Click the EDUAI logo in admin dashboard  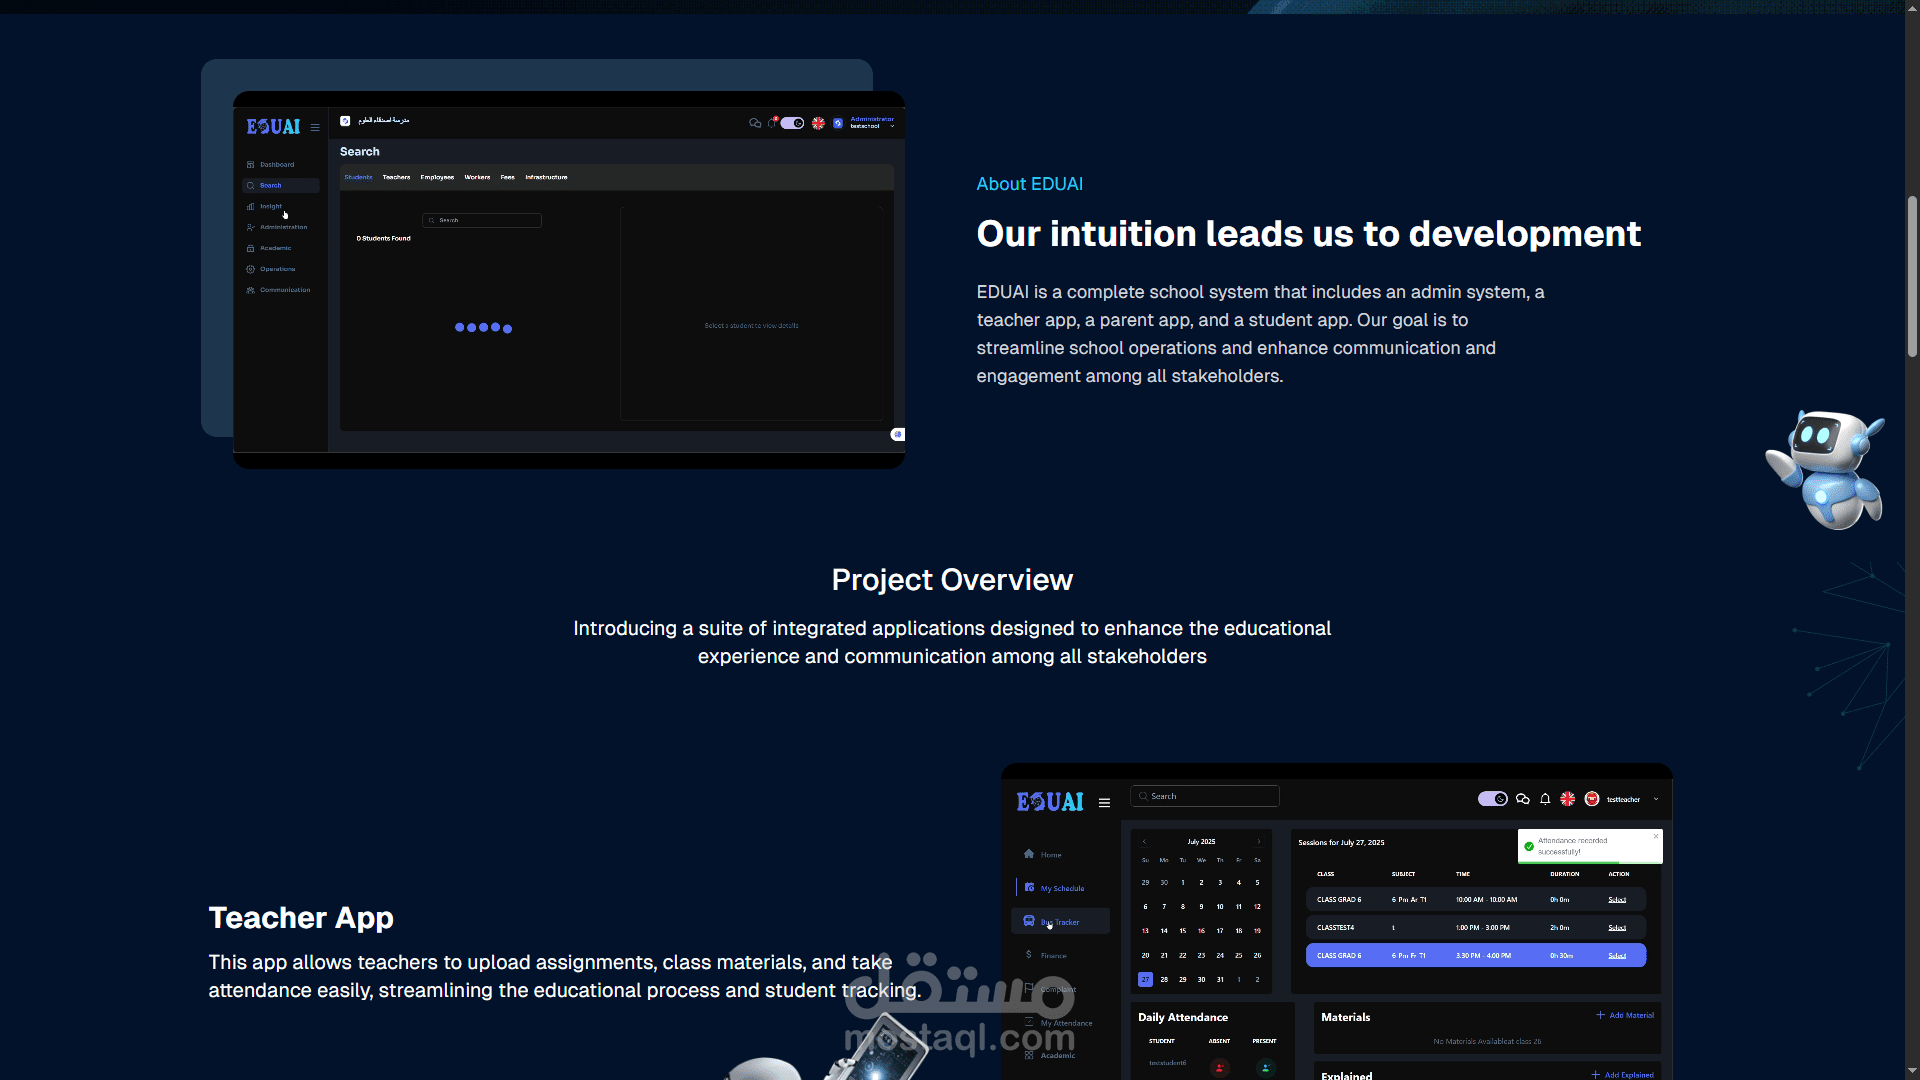[x=273, y=127]
